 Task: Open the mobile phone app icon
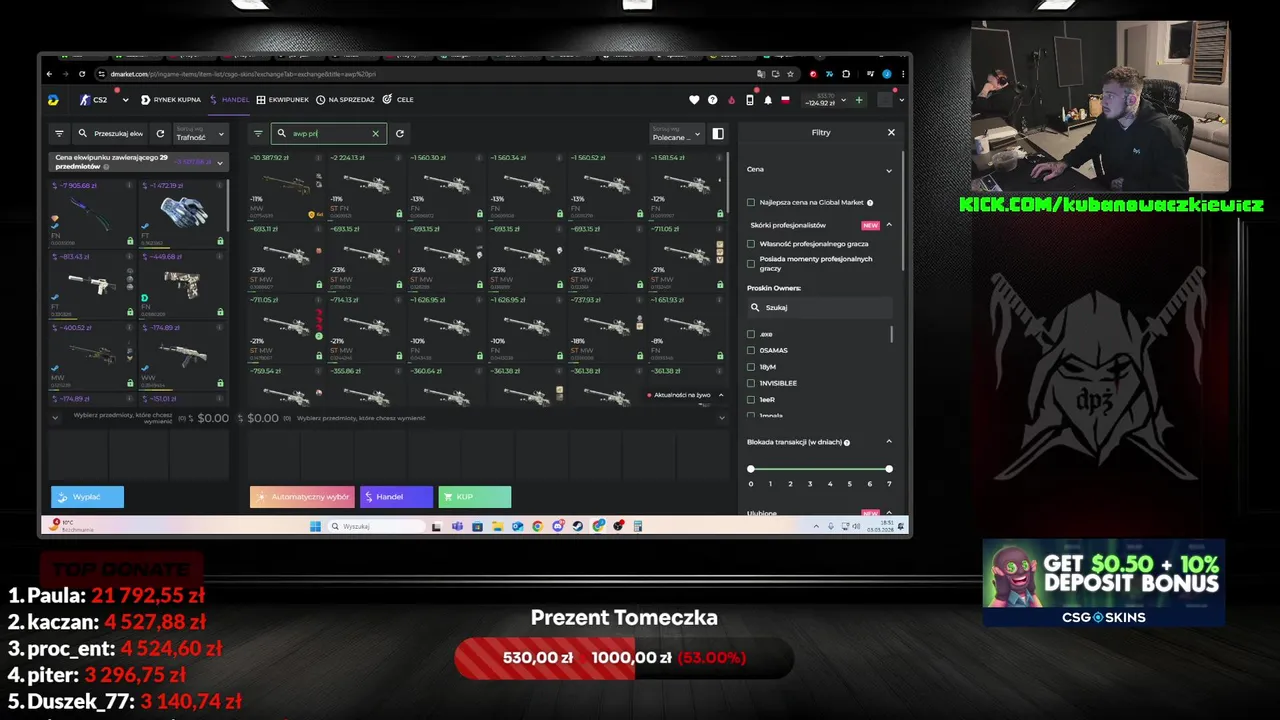[x=750, y=100]
